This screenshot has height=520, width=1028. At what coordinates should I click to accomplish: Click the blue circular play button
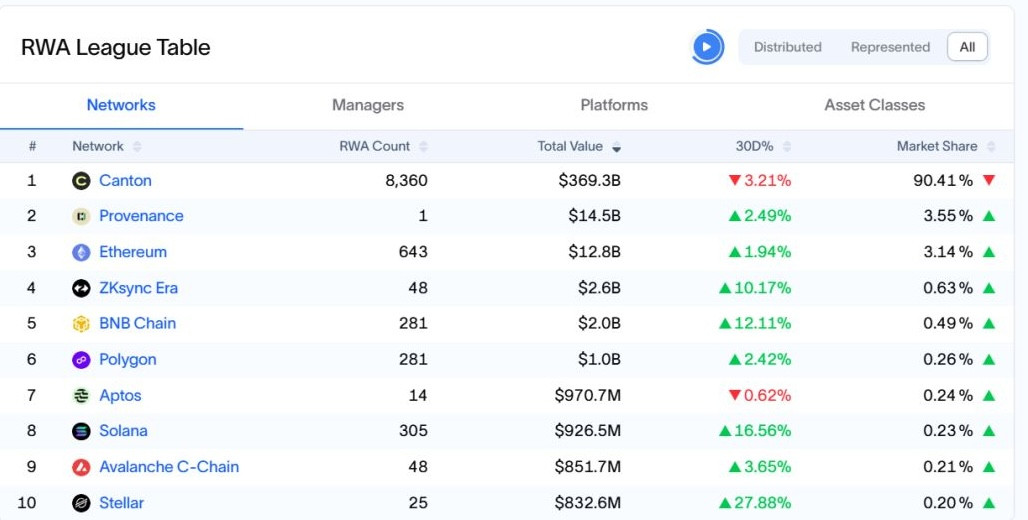pyautogui.click(x=707, y=47)
